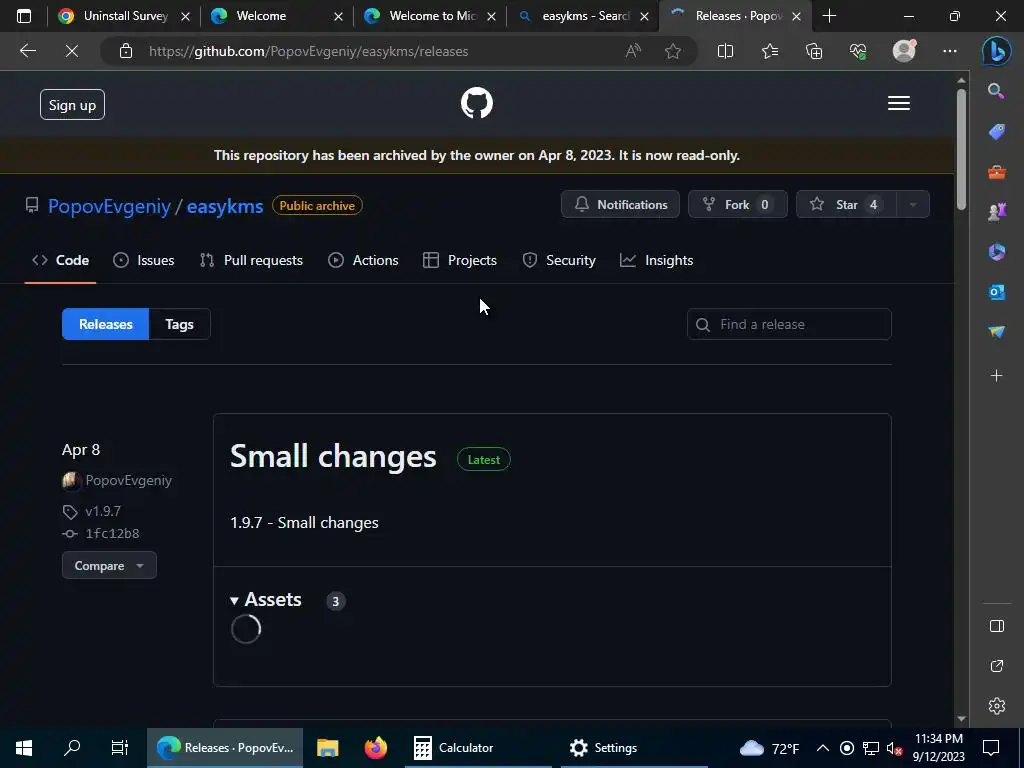Open commit 1fc12b8
Screen dimensions: 1024x768
point(112,534)
